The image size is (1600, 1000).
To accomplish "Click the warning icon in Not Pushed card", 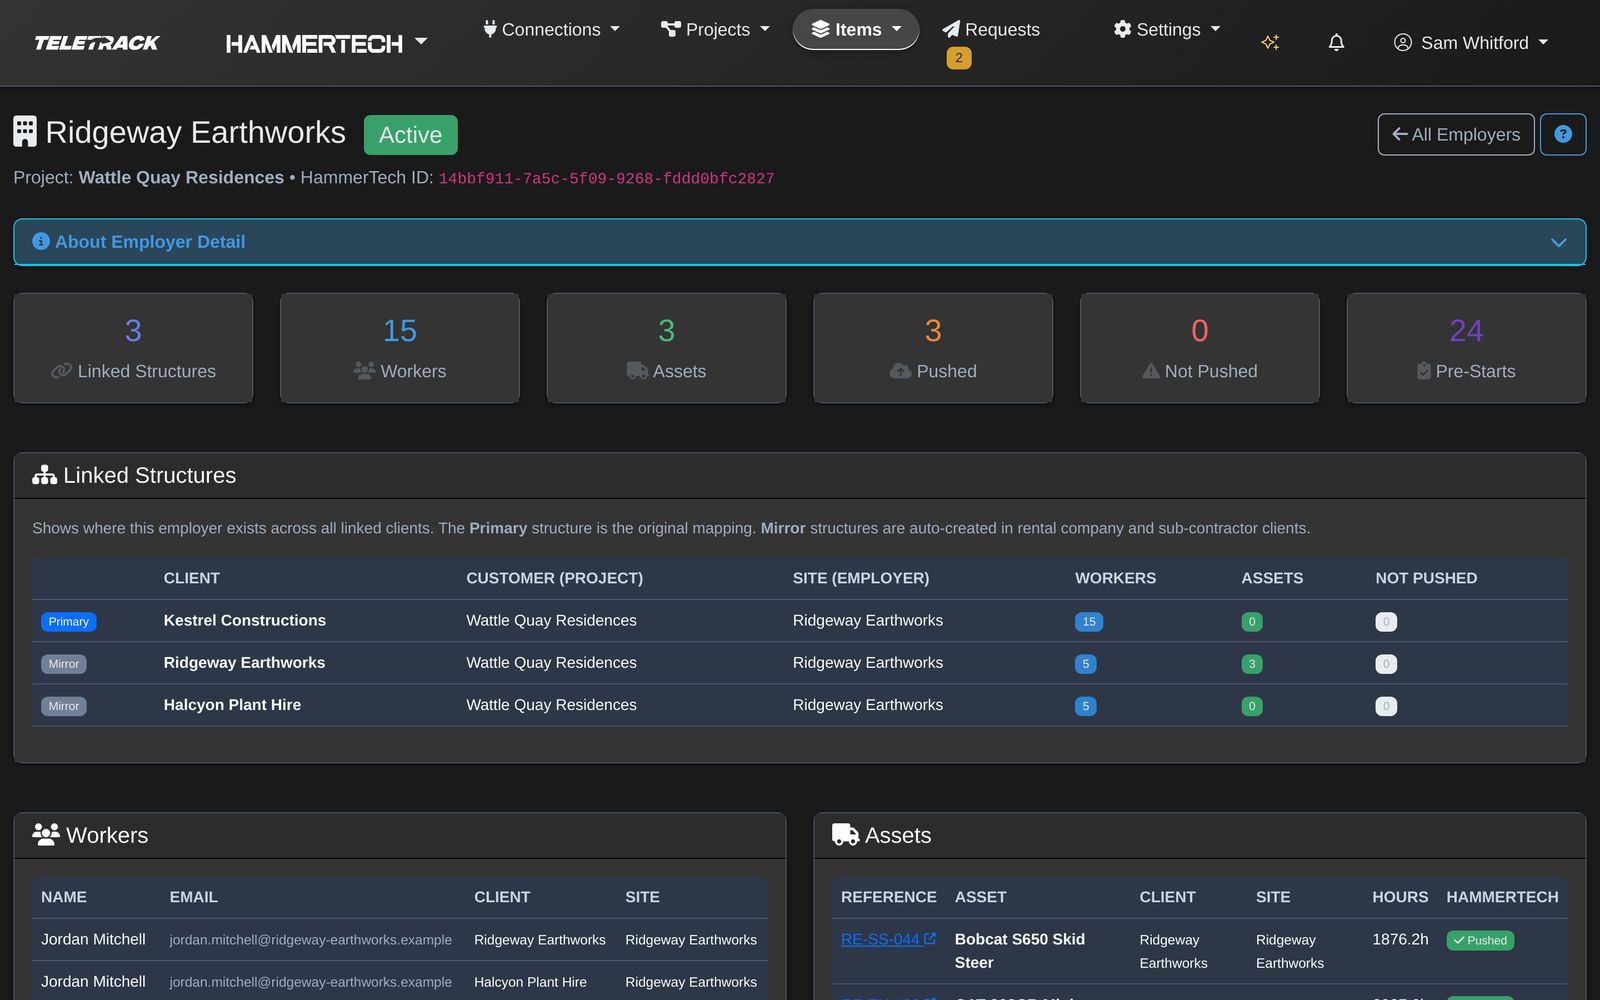I will pos(1151,371).
